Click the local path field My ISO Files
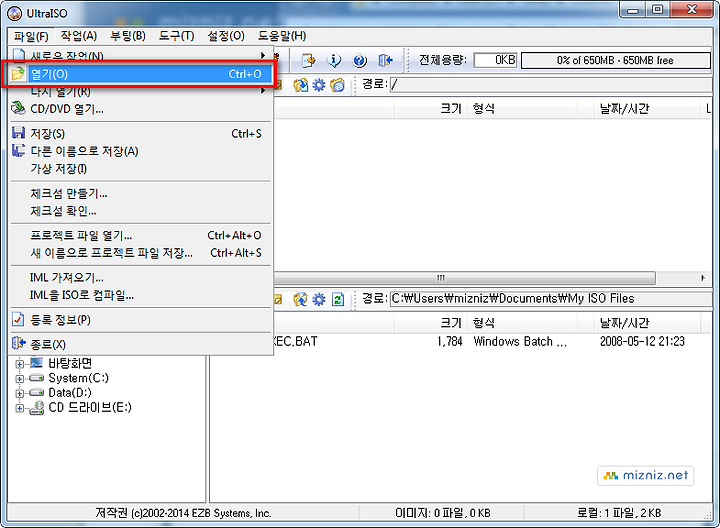 coord(551,299)
